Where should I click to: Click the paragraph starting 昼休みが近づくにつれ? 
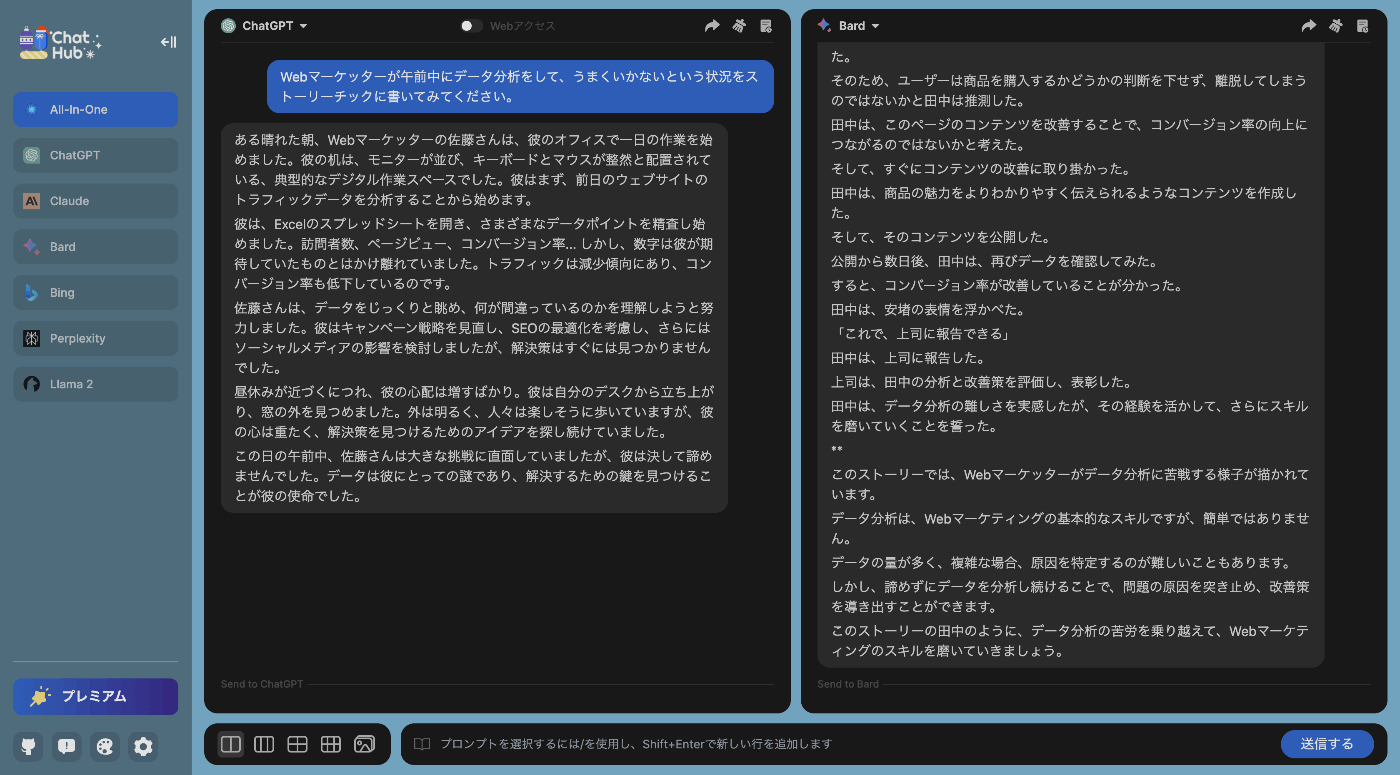point(474,411)
